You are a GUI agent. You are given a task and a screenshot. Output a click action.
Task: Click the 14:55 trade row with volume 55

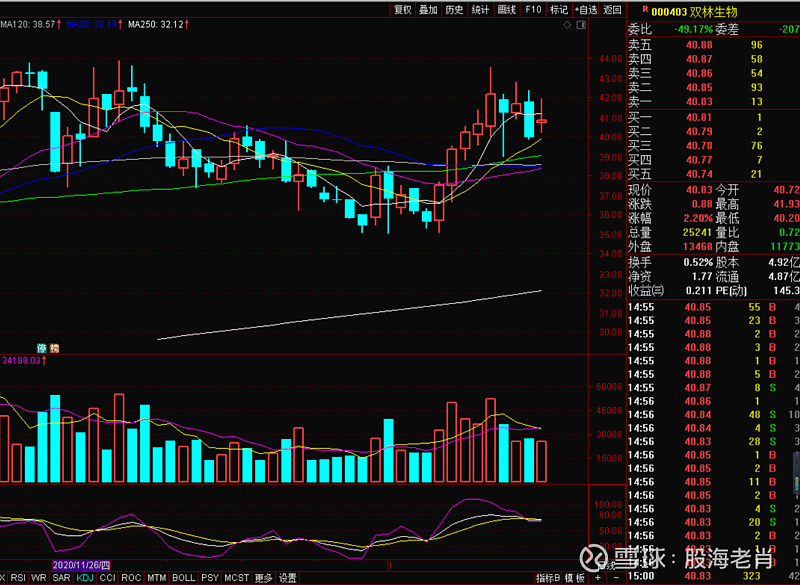tap(713, 307)
